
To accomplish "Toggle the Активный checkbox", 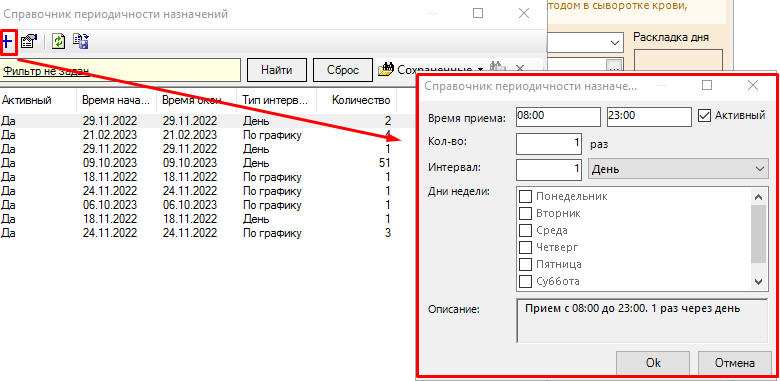I will tap(703, 115).
